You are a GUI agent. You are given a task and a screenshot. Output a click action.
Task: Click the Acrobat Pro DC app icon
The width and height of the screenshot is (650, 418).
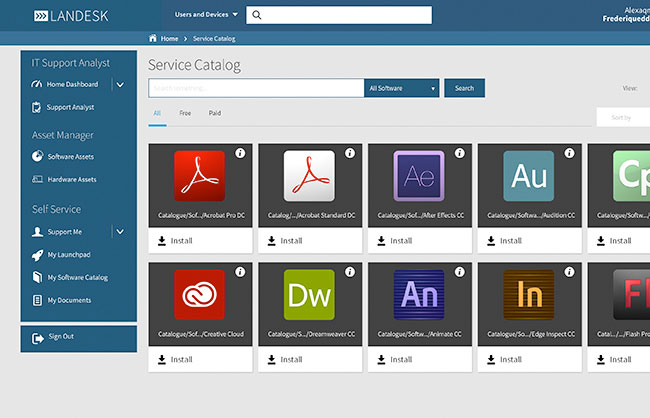click(x=199, y=175)
